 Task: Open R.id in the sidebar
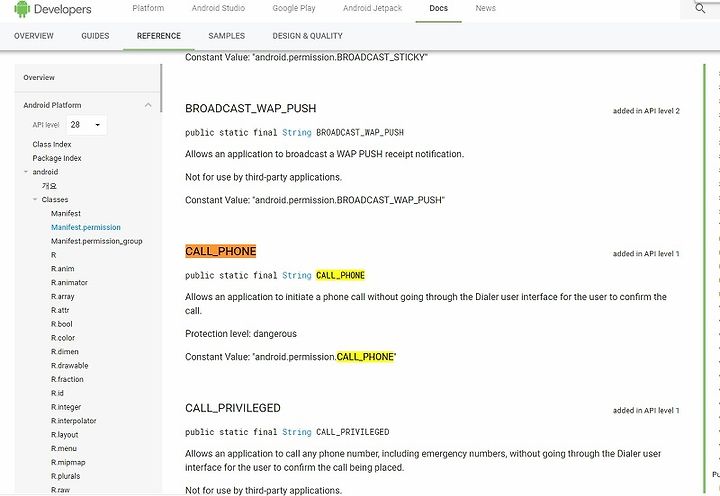[57, 393]
